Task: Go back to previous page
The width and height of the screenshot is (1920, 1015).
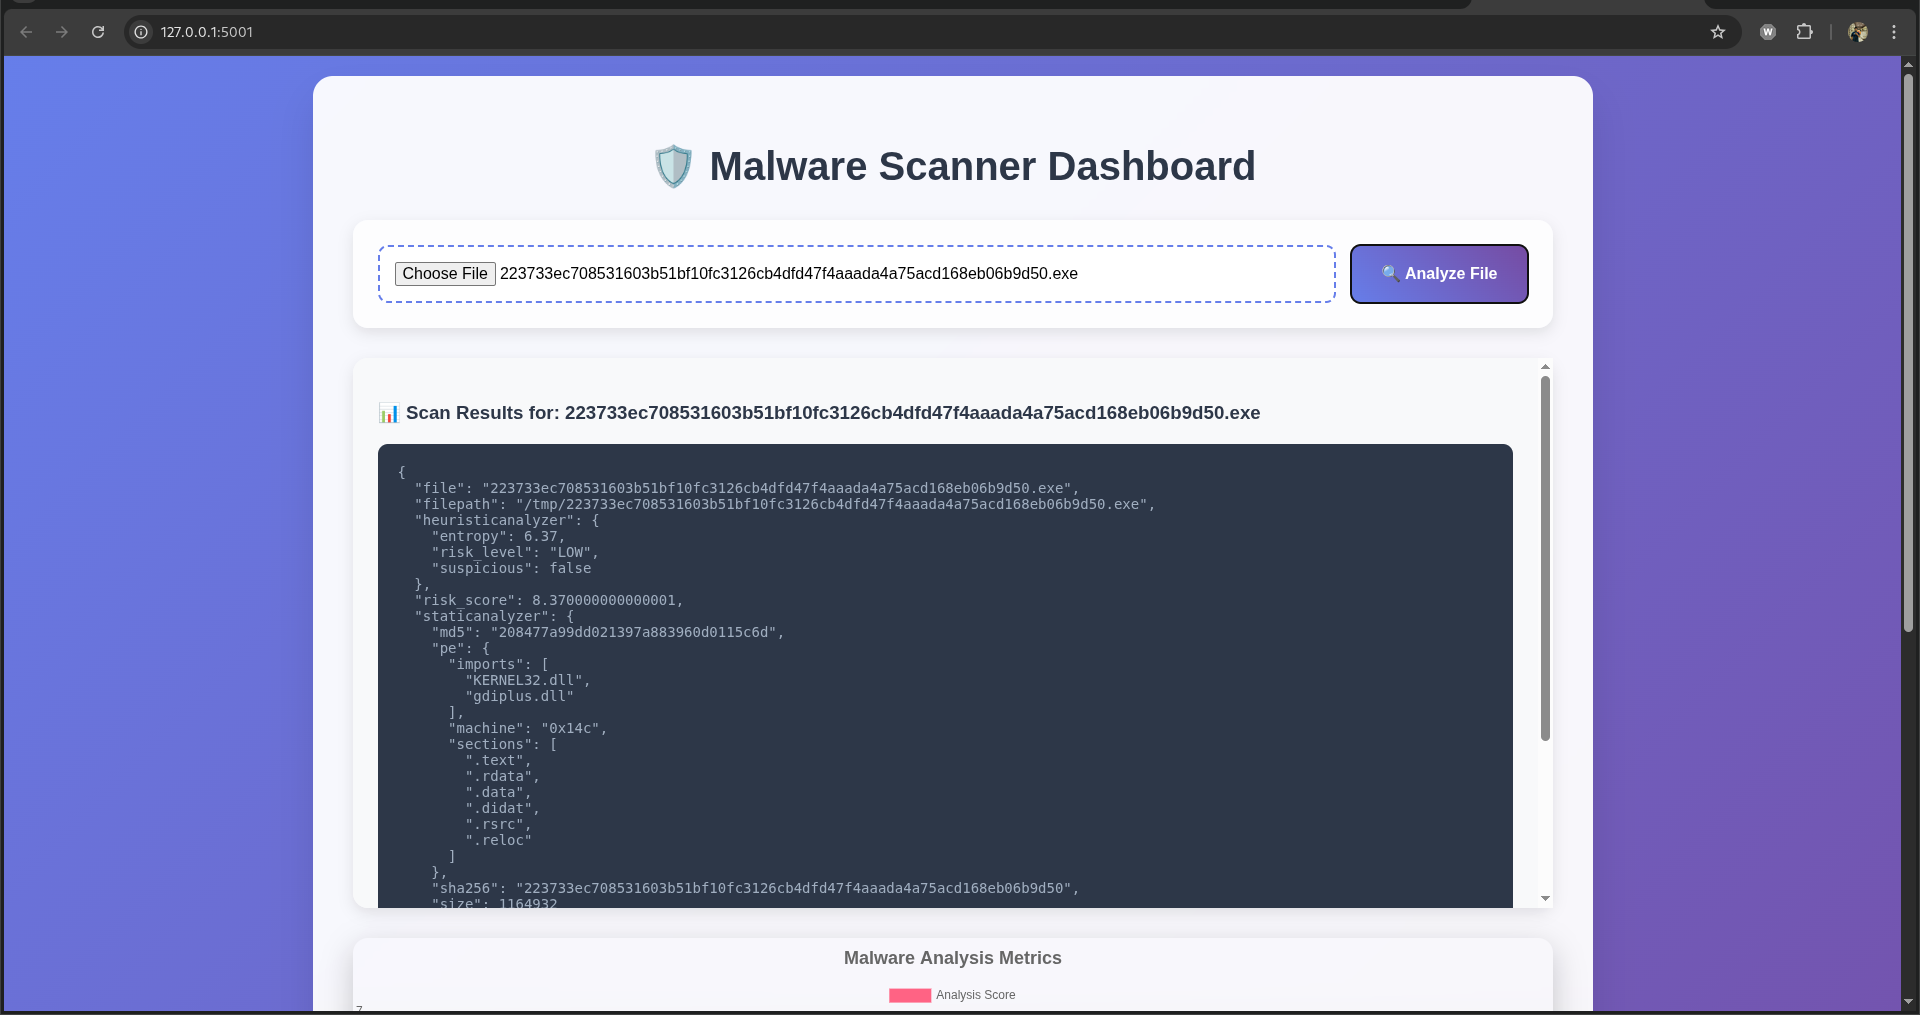Action: (x=26, y=32)
